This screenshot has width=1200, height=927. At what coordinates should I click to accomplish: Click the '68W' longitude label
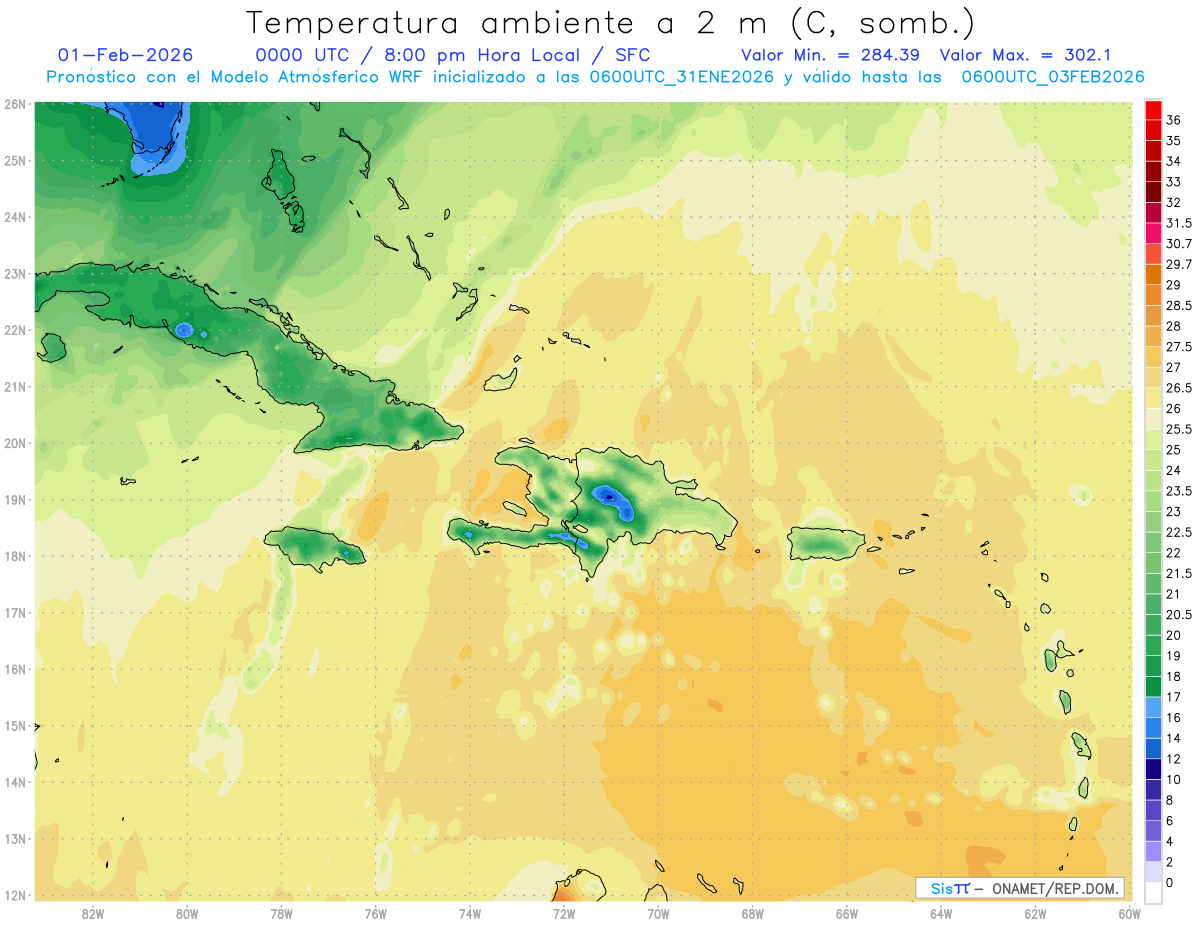tap(753, 914)
